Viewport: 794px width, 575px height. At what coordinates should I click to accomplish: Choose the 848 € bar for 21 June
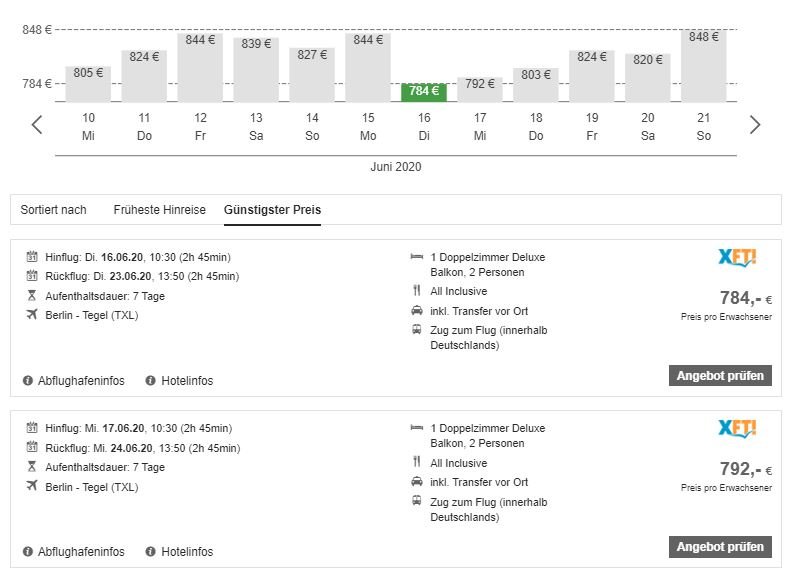coord(704,66)
